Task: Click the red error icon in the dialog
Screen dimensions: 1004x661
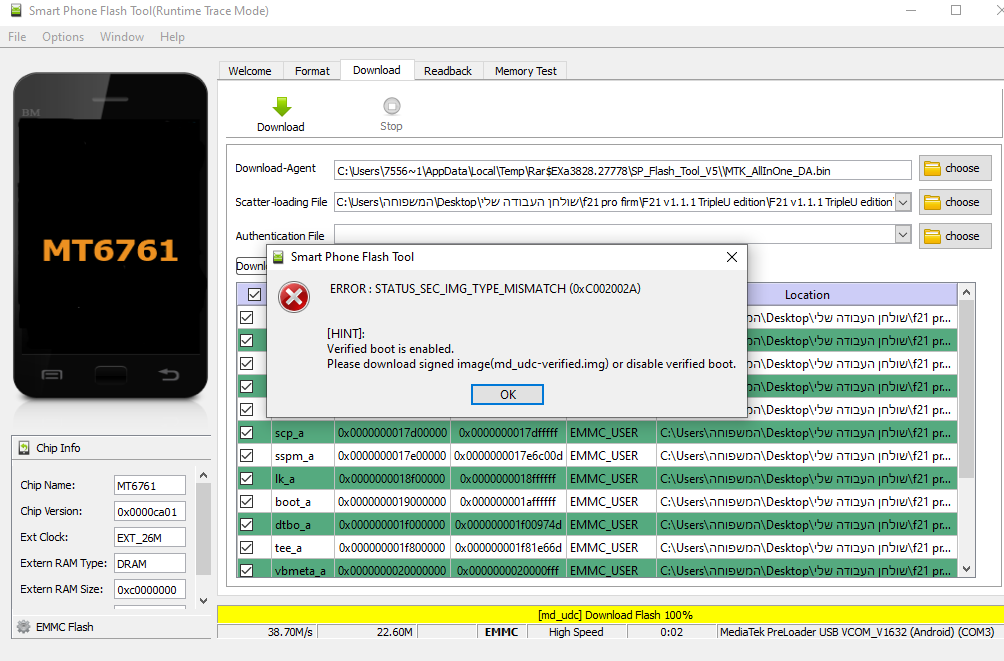Action: [294, 297]
